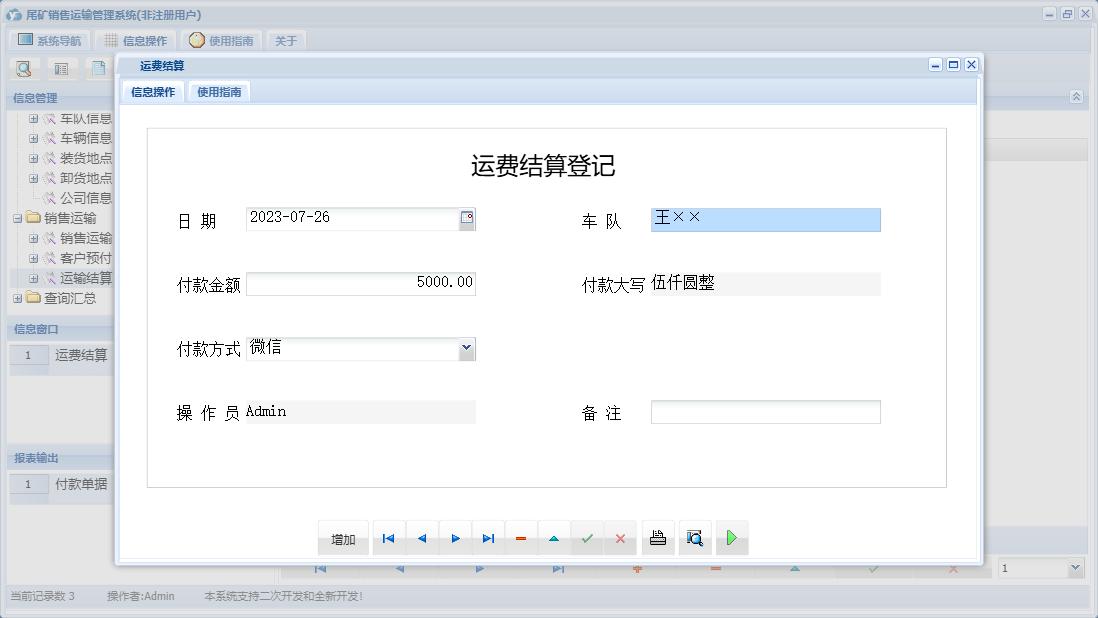
Task: Switch to the 使用指南 tab in the dialog
Action: 218,90
